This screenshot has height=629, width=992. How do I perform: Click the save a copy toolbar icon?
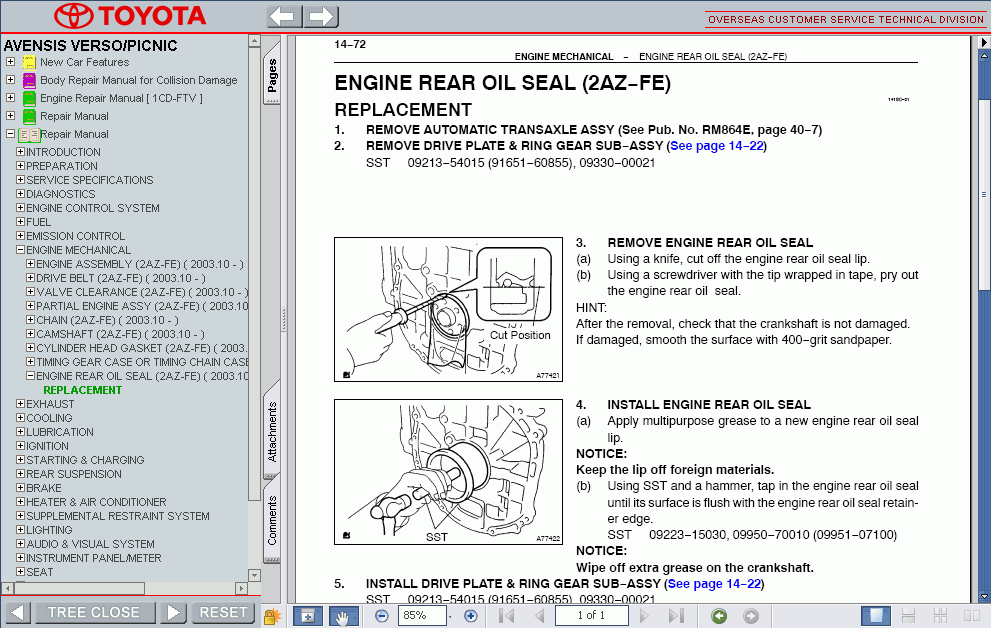(307, 616)
